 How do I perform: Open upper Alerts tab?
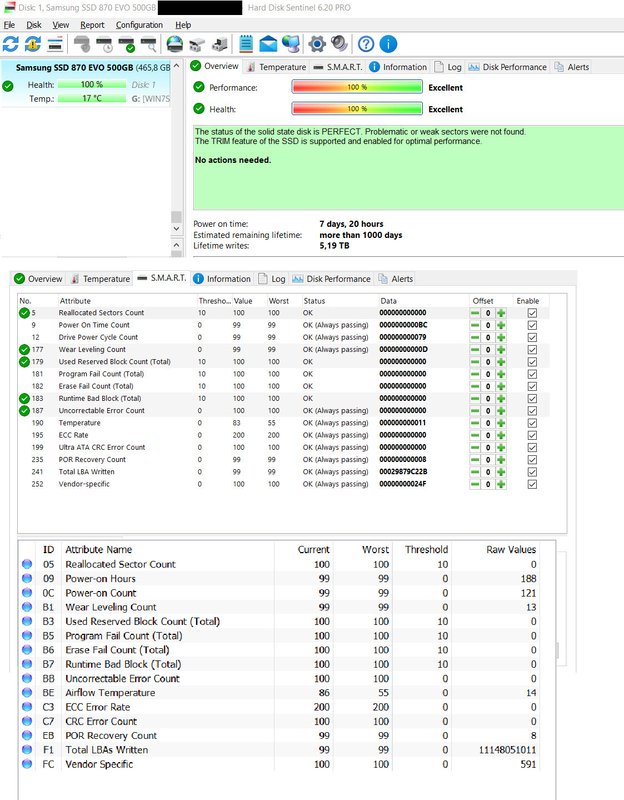coord(572,67)
